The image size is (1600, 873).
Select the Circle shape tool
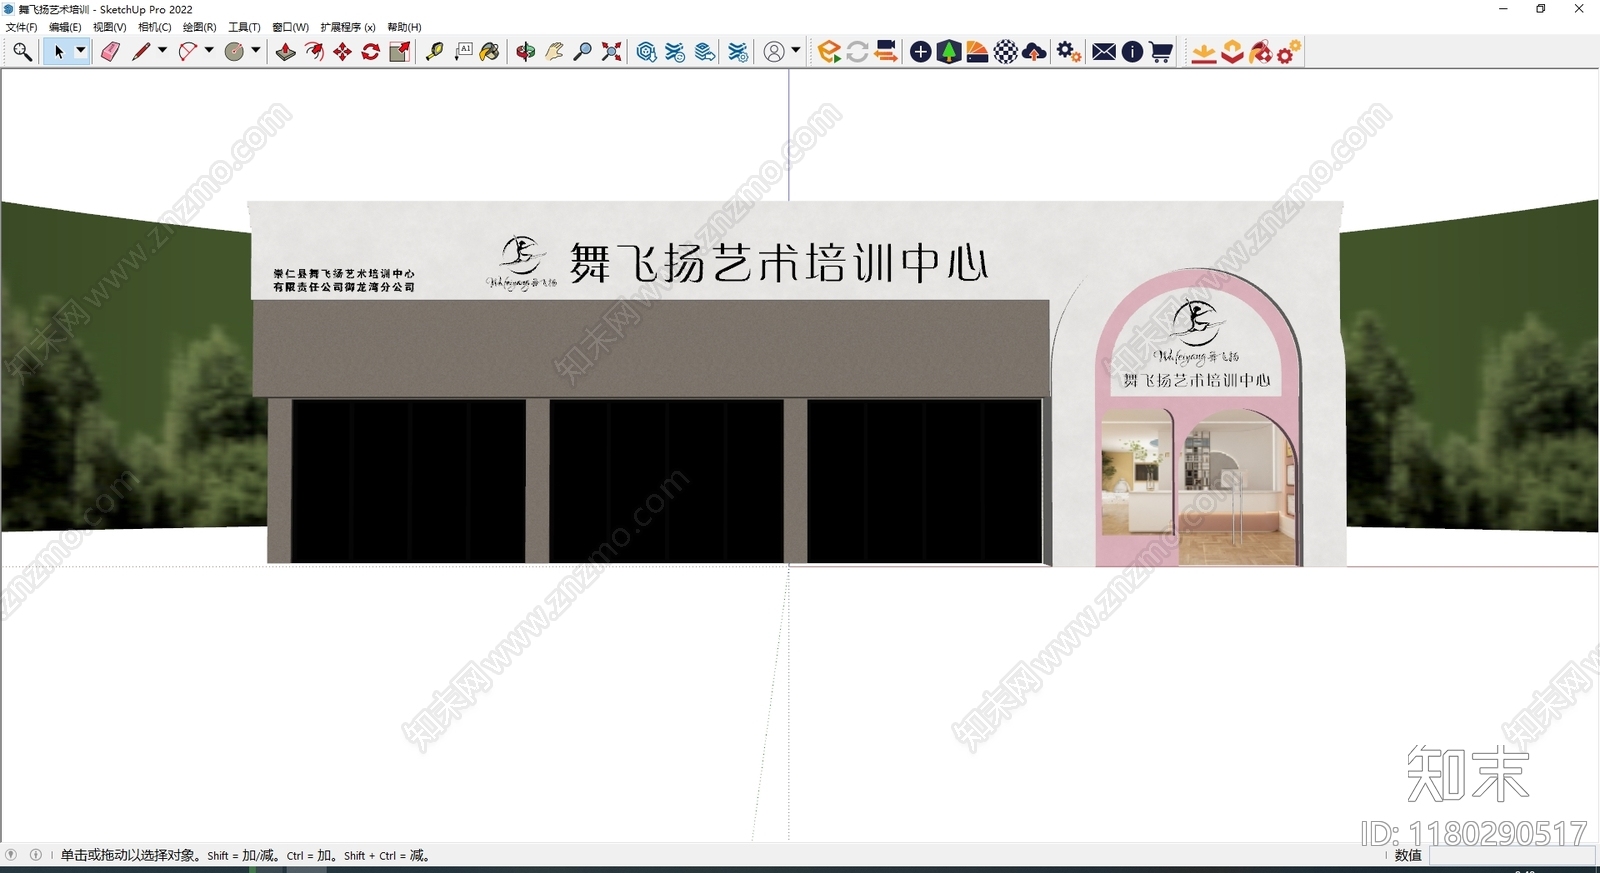click(x=234, y=52)
